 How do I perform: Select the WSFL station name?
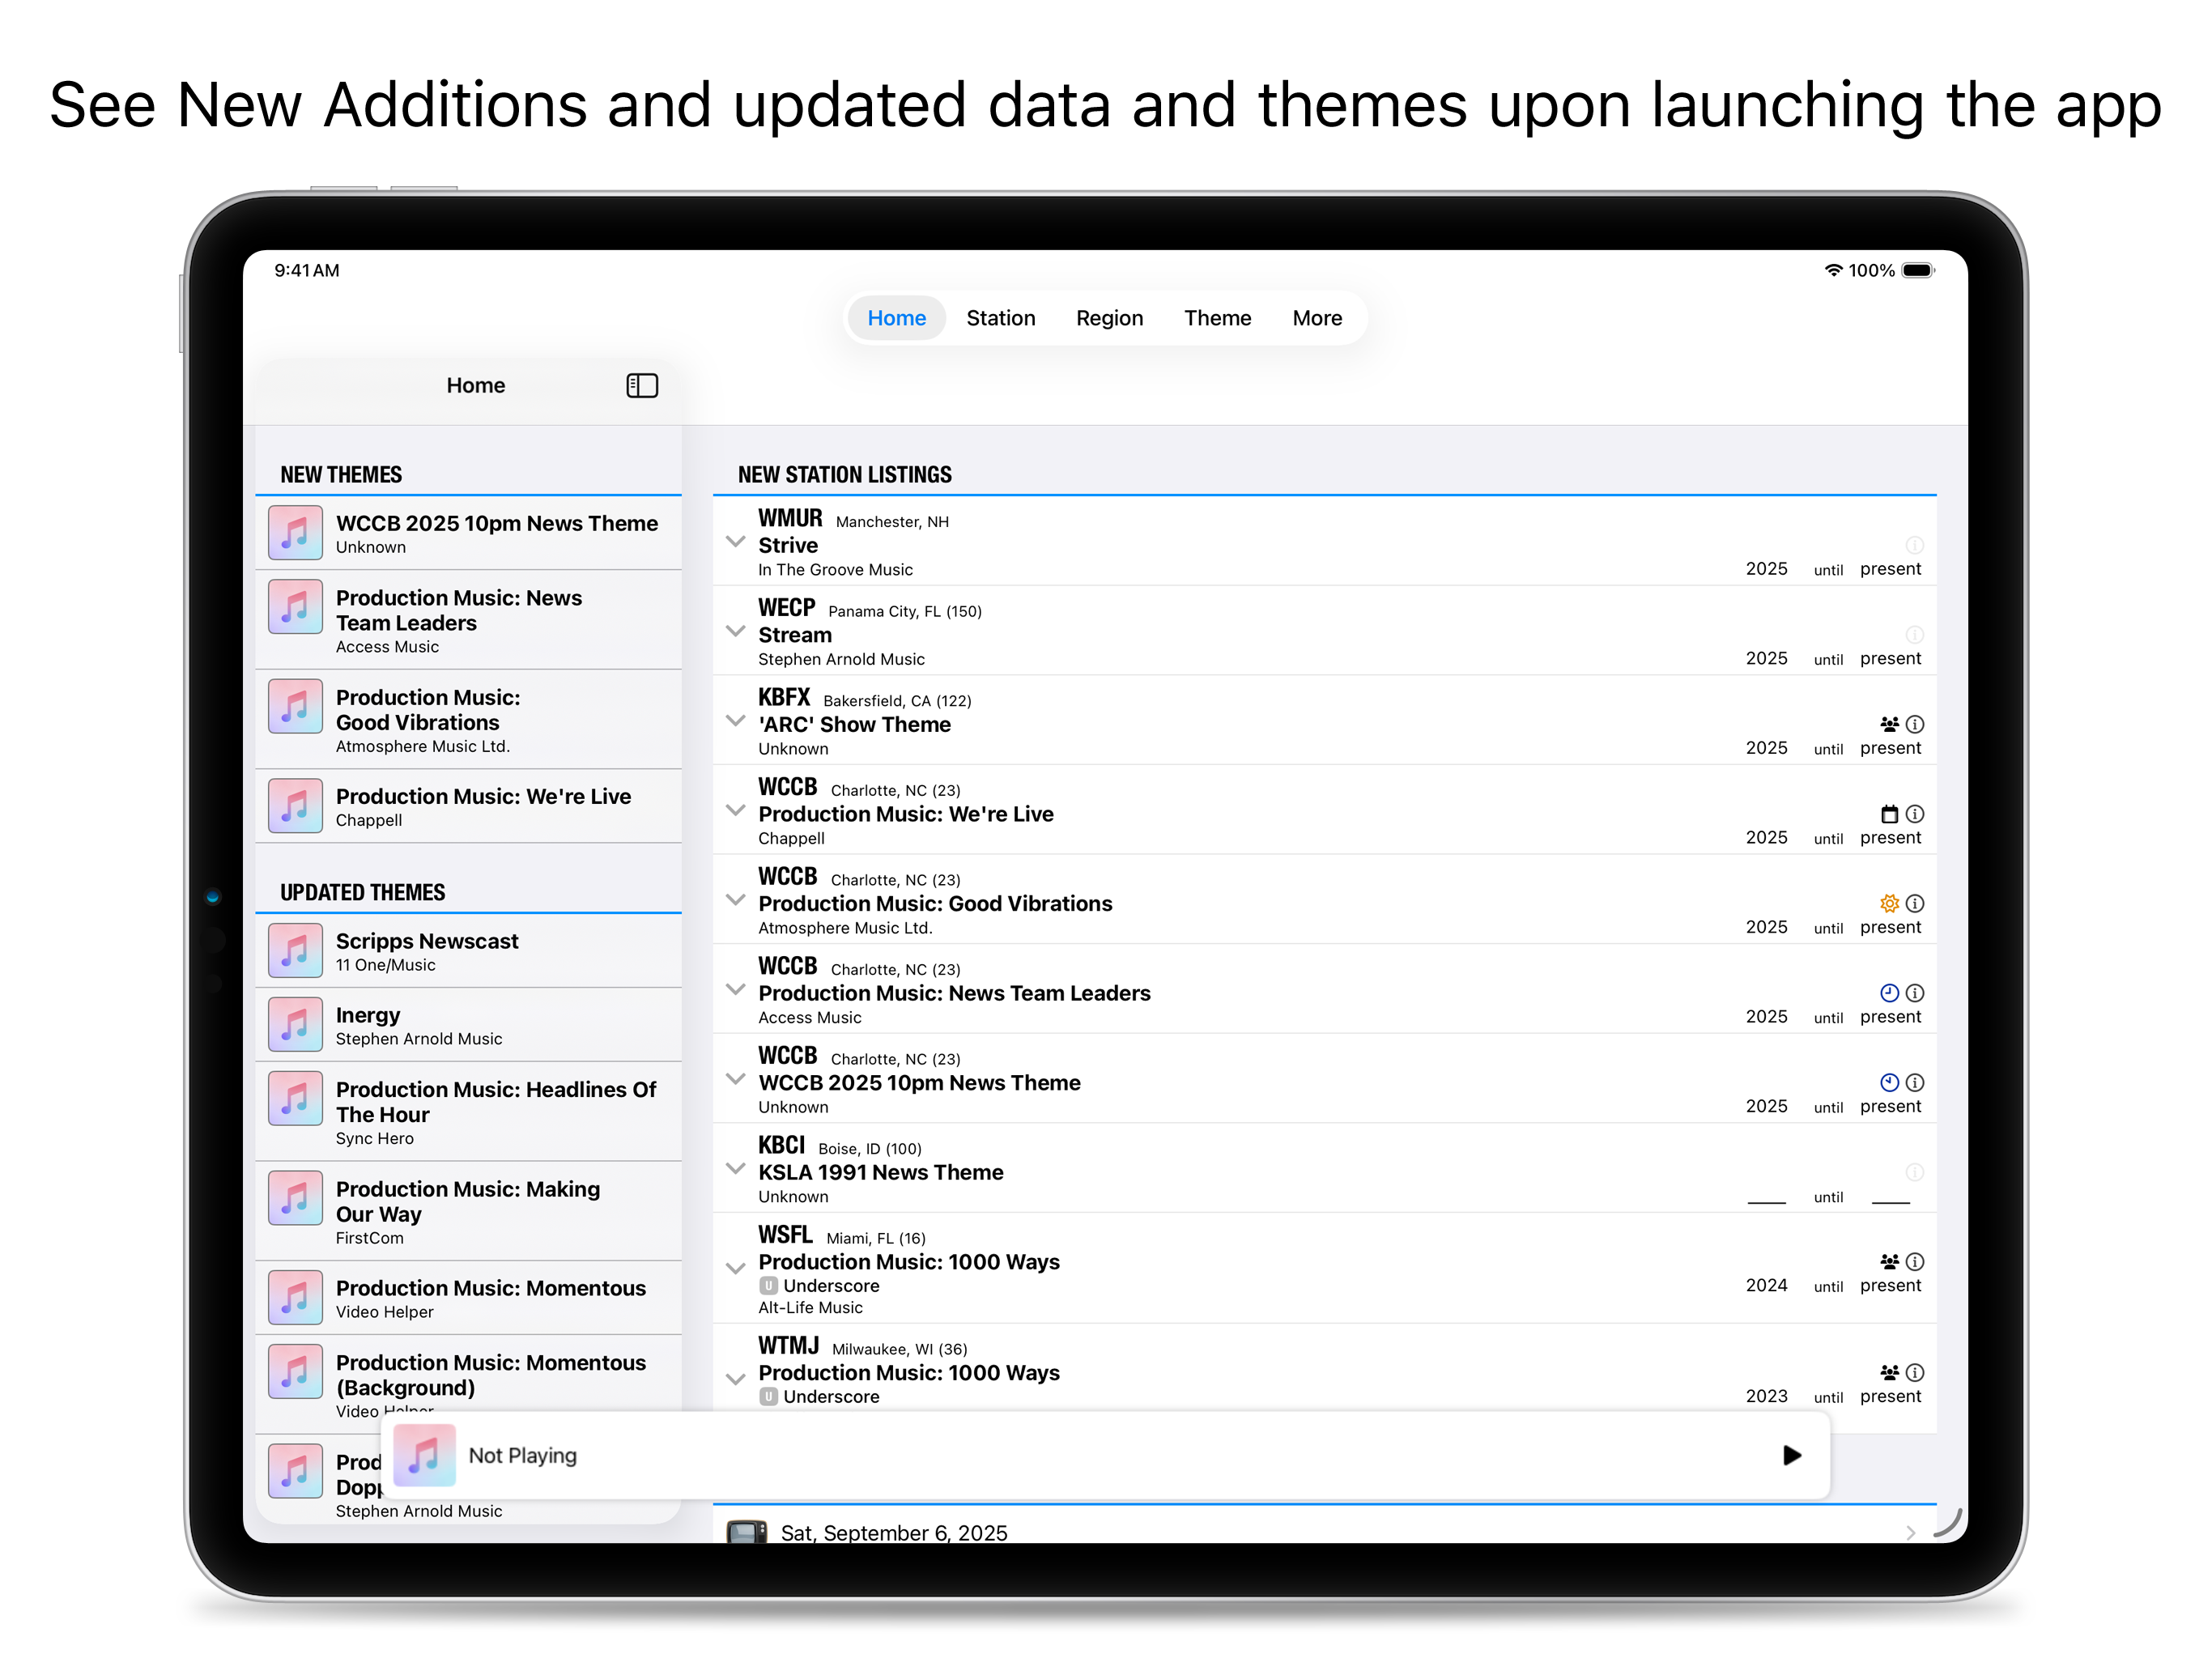785,1235
